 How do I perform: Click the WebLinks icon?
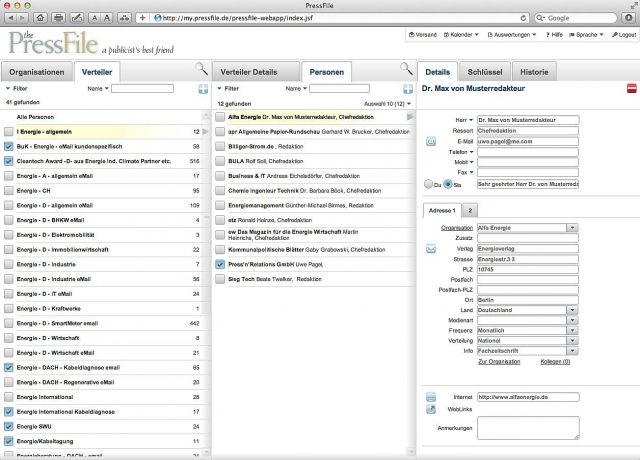tap(431, 409)
